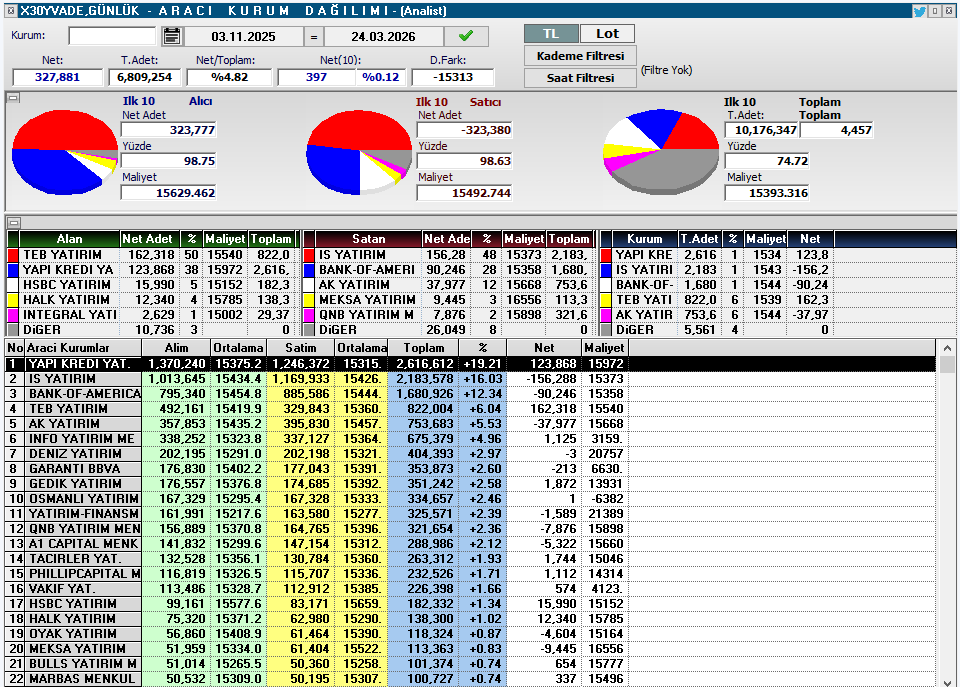Click the Kurum input field
Image resolution: width=960 pixels, height=687 pixels.
coord(112,37)
